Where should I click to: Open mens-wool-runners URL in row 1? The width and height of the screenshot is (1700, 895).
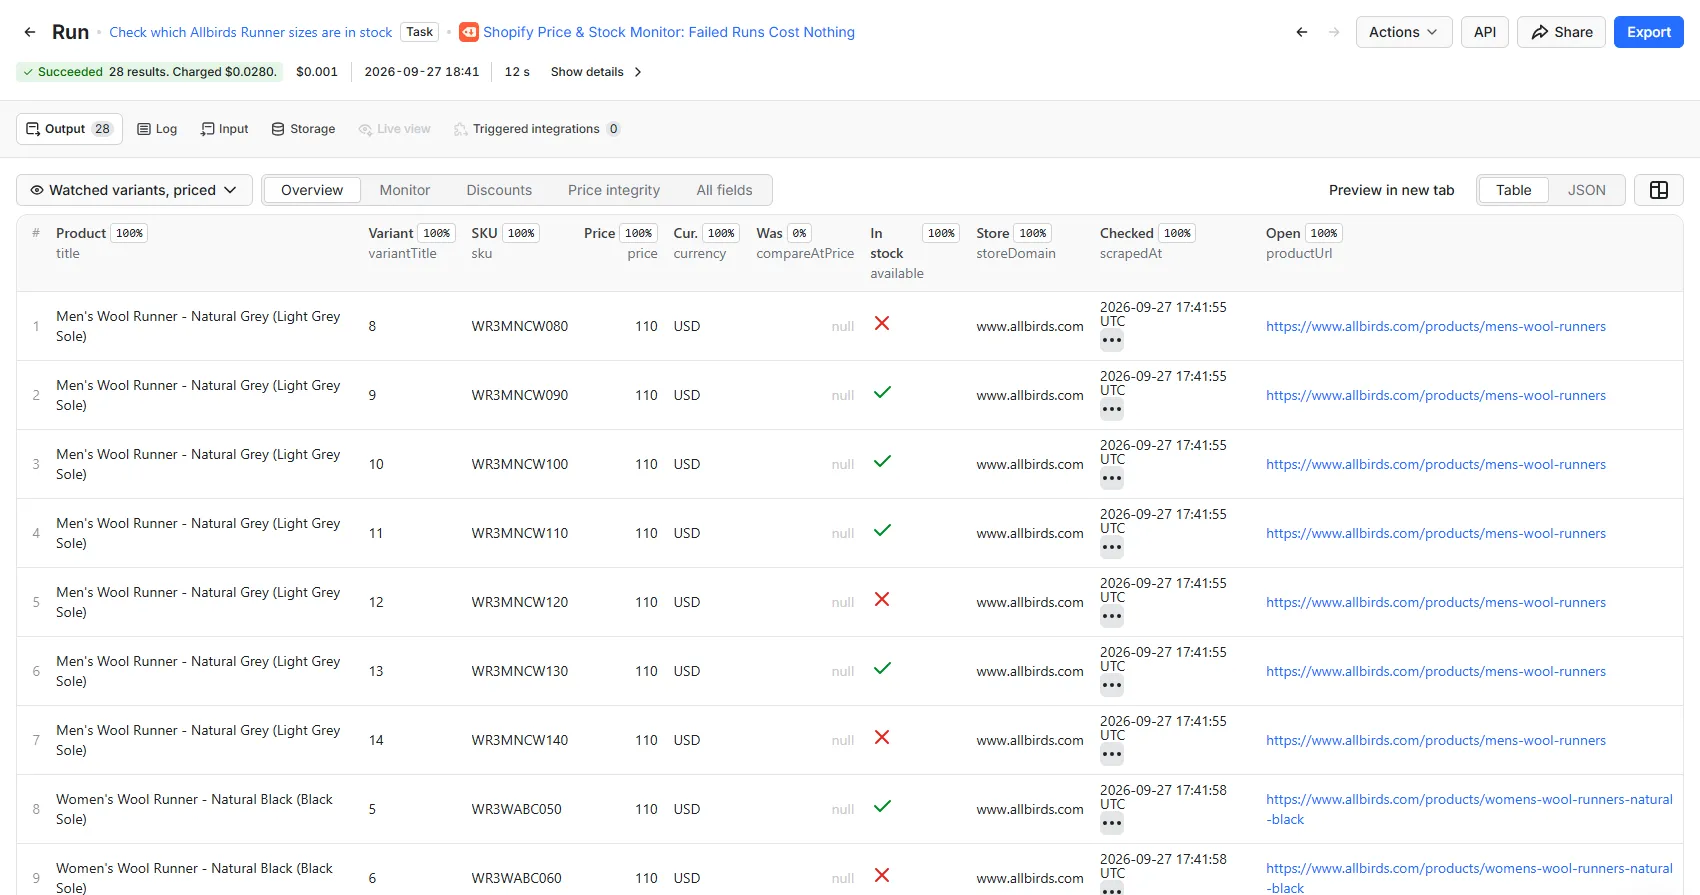pos(1436,326)
